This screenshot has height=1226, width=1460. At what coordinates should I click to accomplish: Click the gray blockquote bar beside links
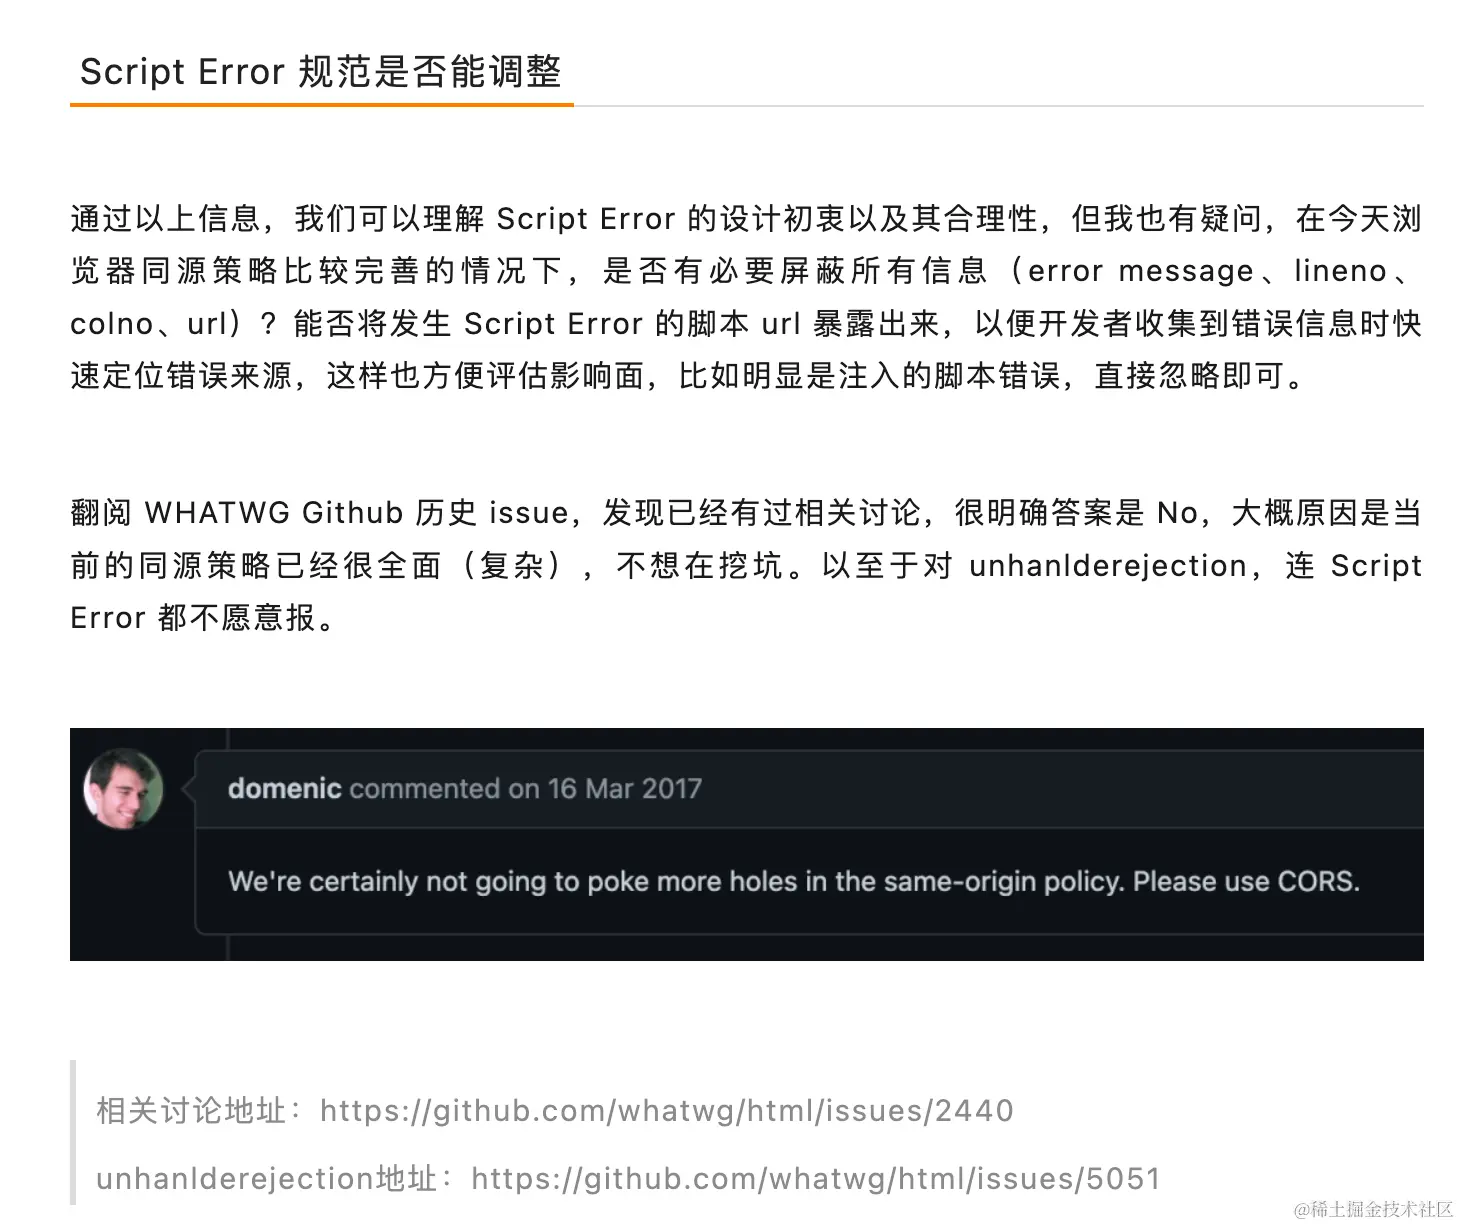pos(73,1132)
